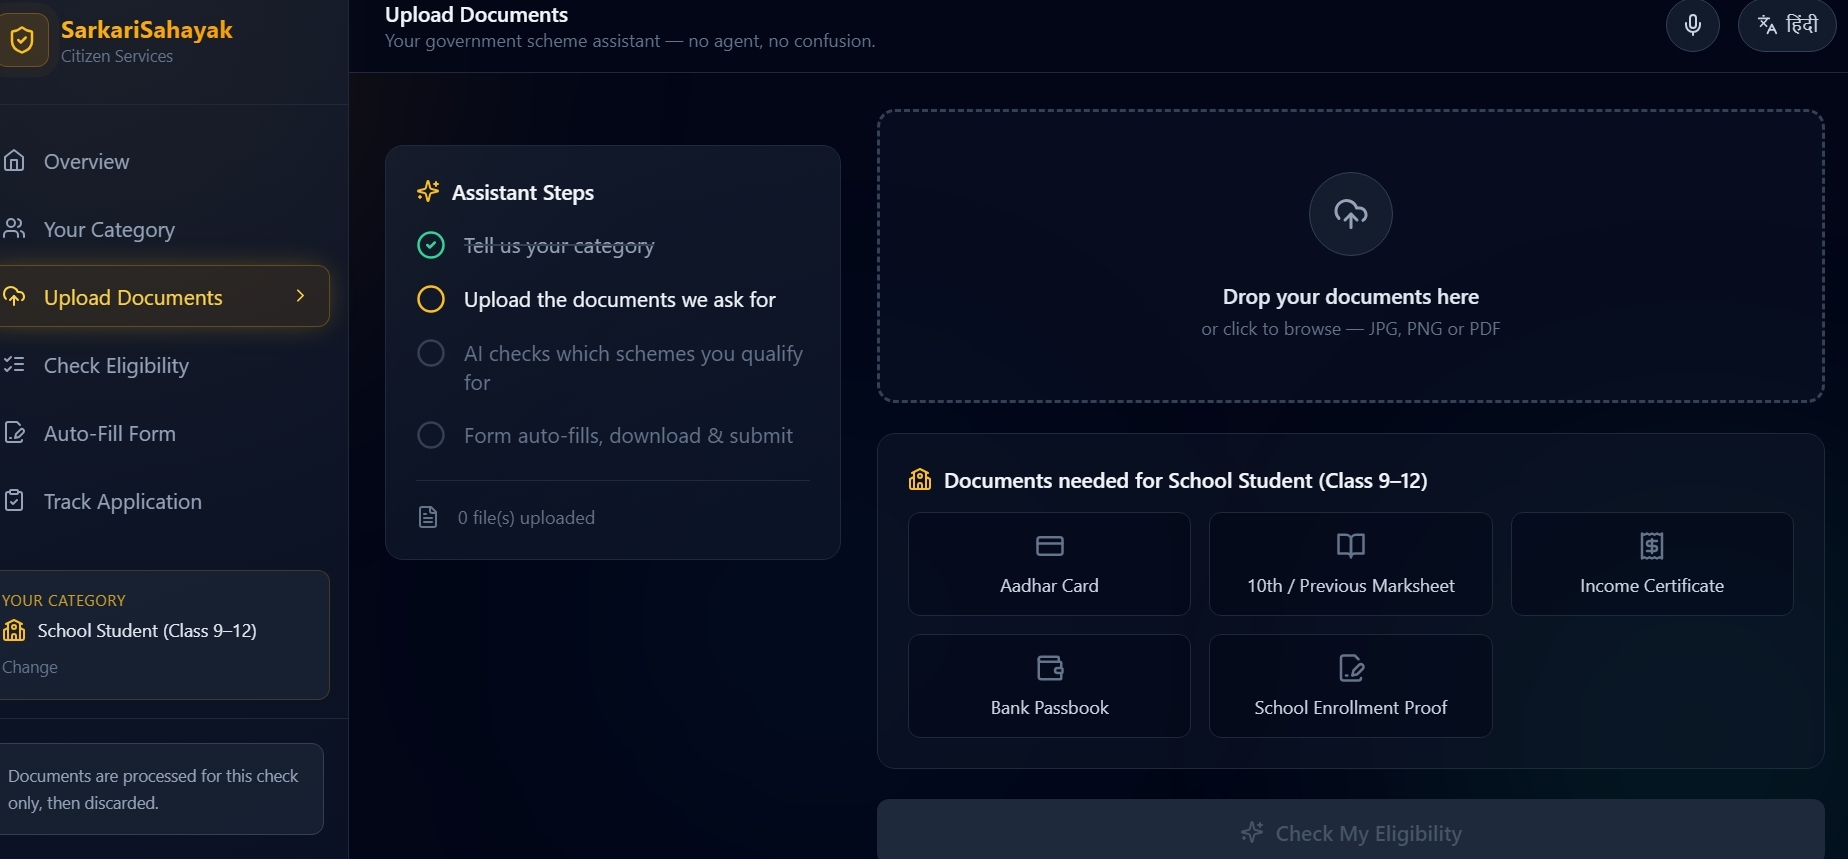The height and width of the screenshot is (859, 1848).
Task: Click the Bank Passbook wallet icon
Action: [1050, 668]
